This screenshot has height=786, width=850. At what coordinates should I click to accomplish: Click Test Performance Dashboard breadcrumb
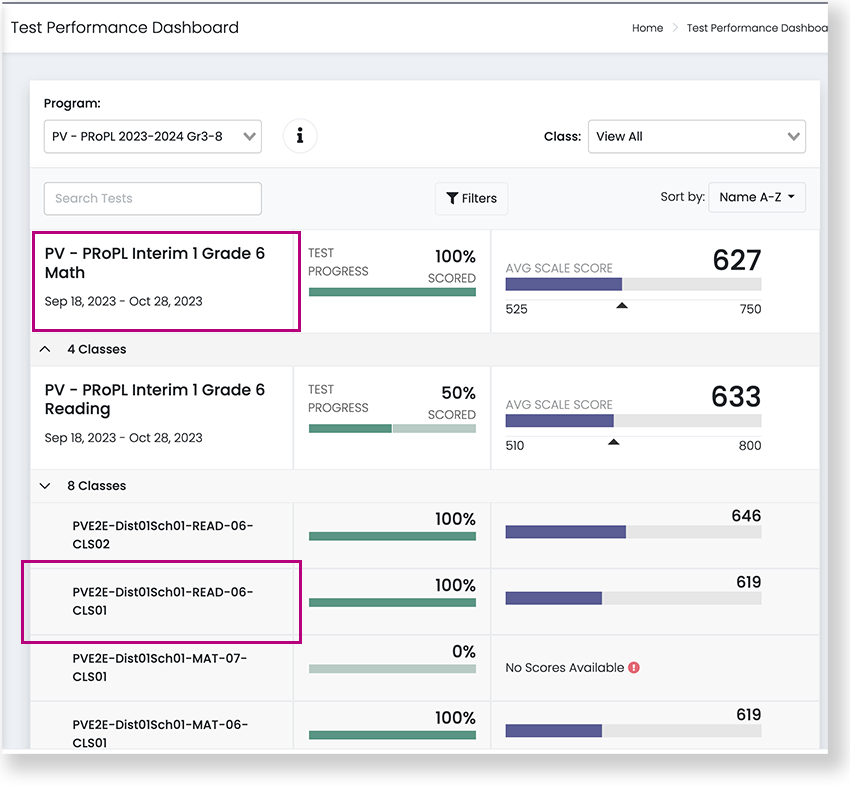pyautogui.click(x=756, y=28)
